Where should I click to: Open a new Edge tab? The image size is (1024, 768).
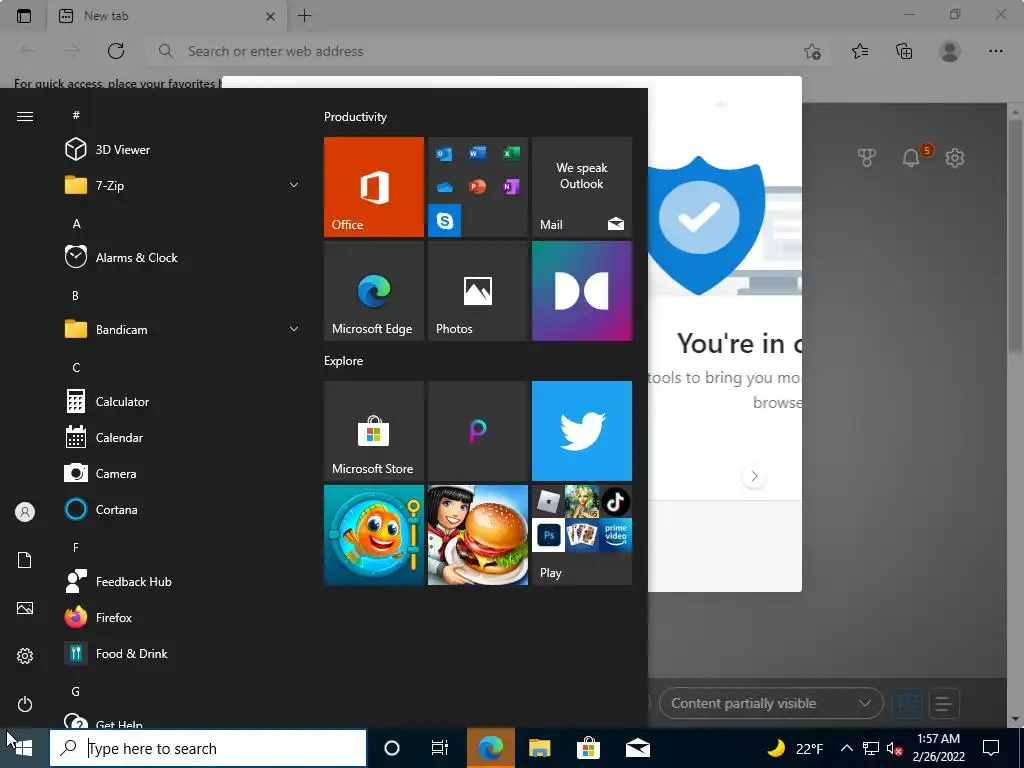(x=304, y=16)
